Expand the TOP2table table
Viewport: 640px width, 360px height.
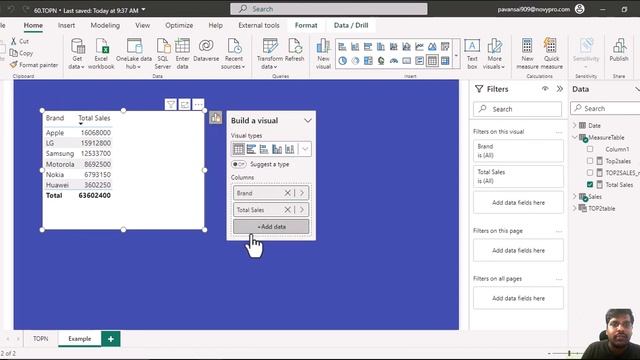click(575, 209)
